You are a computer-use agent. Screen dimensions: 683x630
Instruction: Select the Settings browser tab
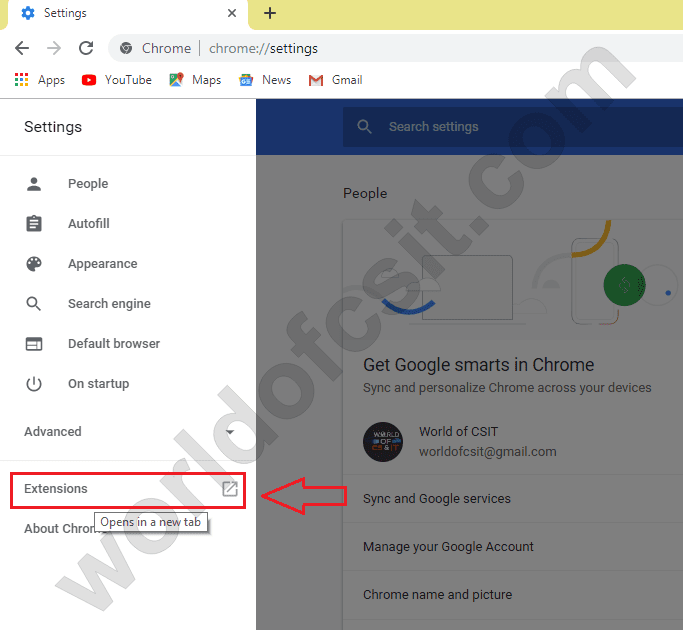[126, 14]
